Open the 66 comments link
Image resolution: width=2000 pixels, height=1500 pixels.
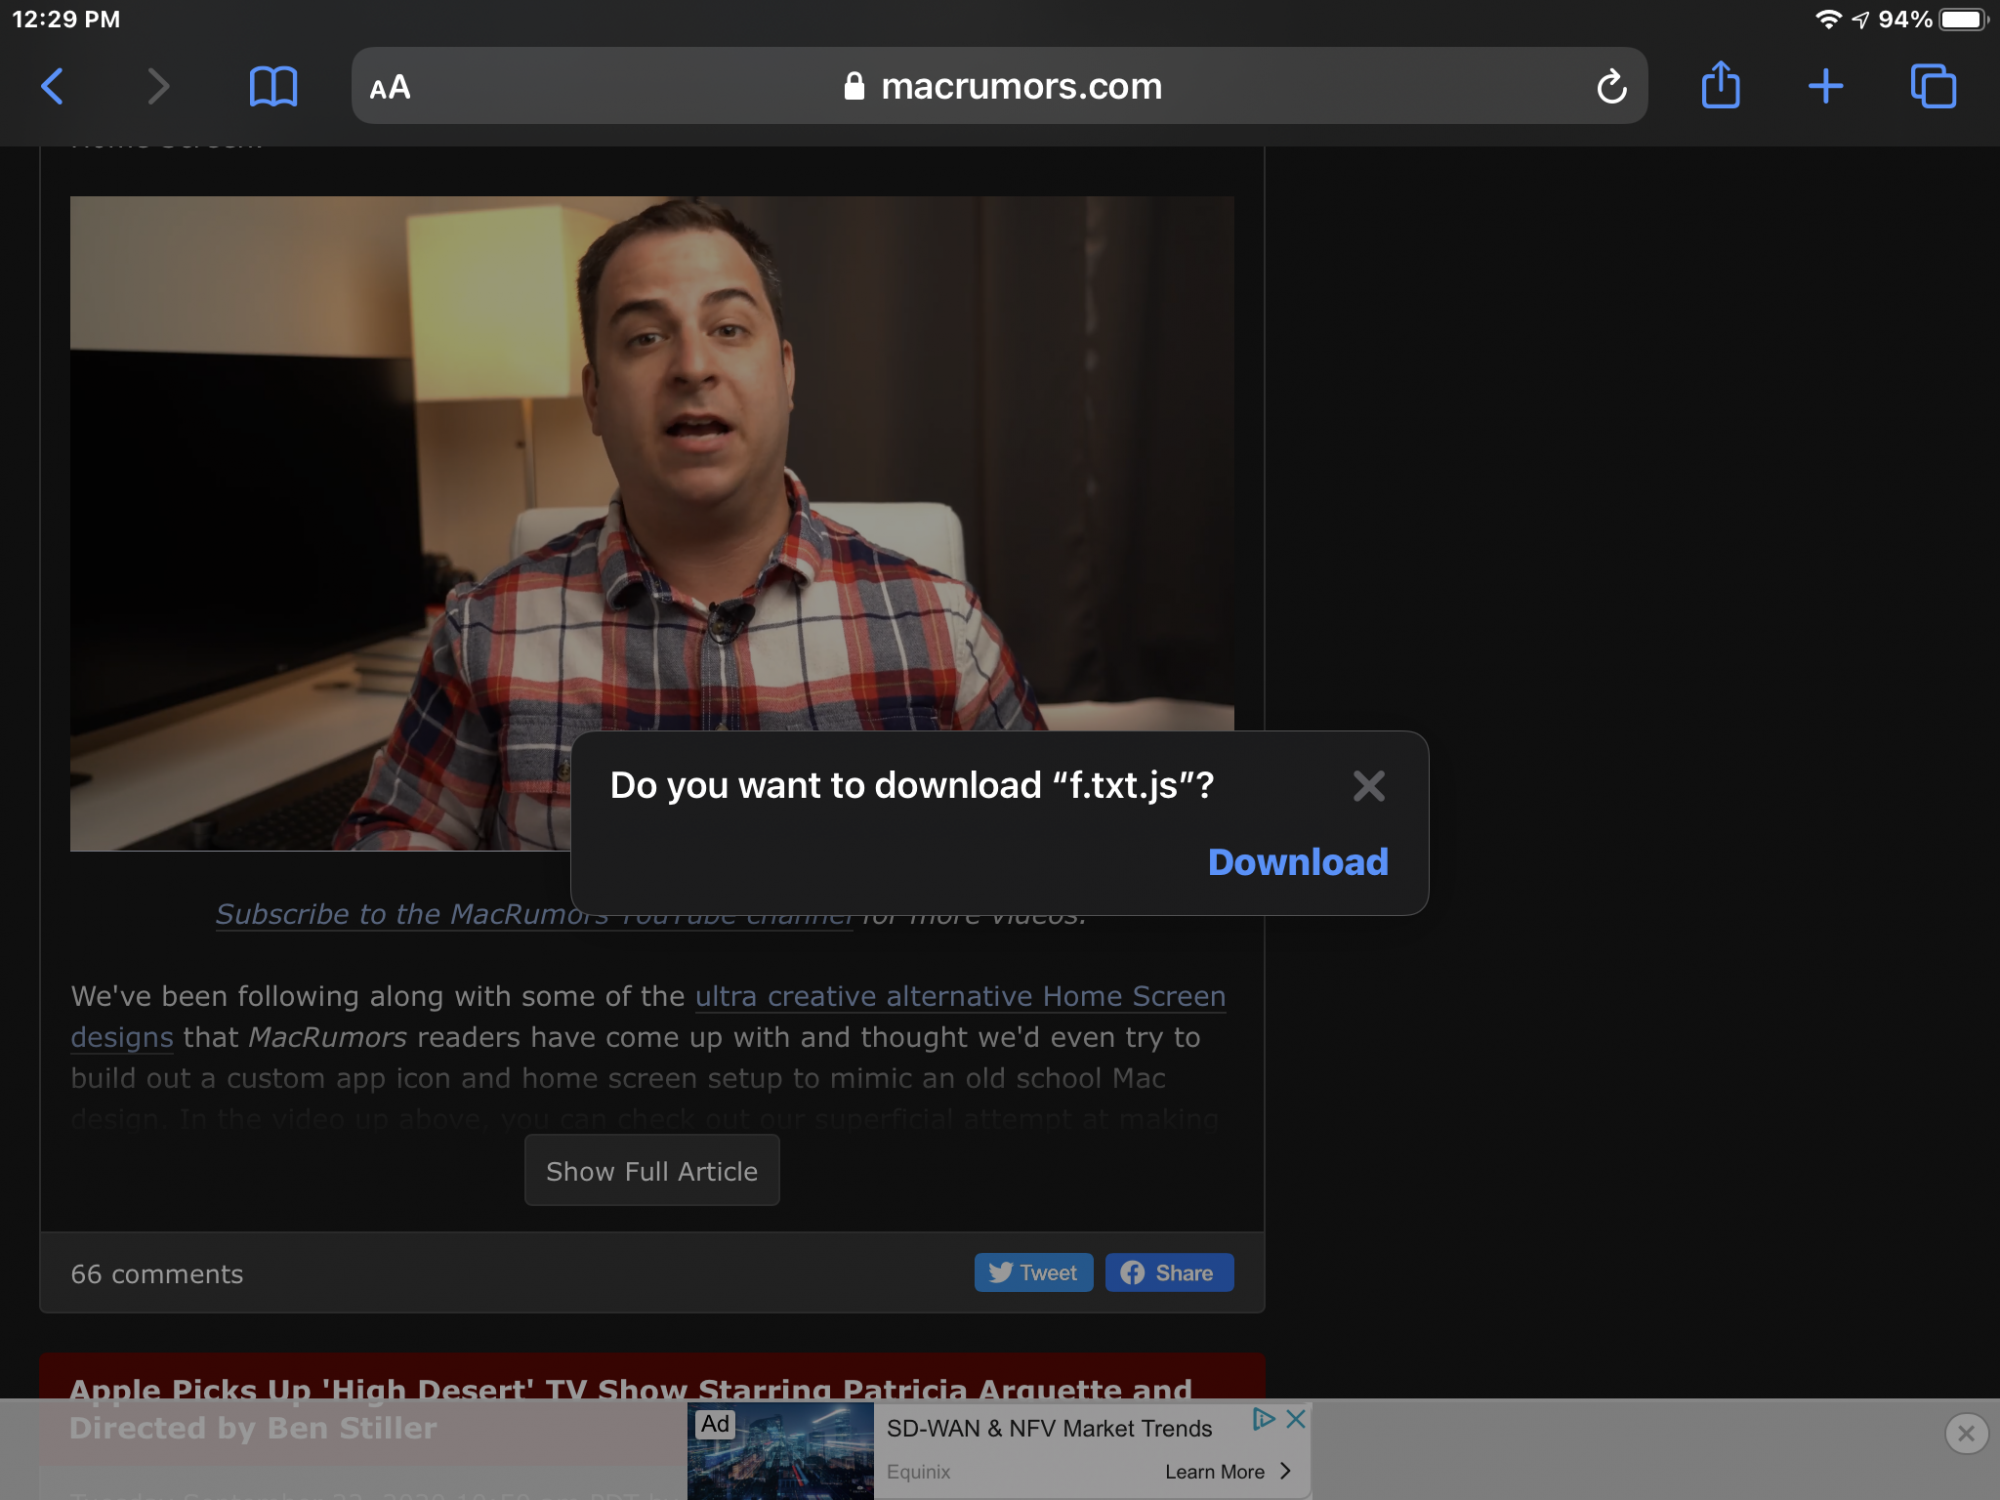pyautogui.click(x=157, y=1274)
